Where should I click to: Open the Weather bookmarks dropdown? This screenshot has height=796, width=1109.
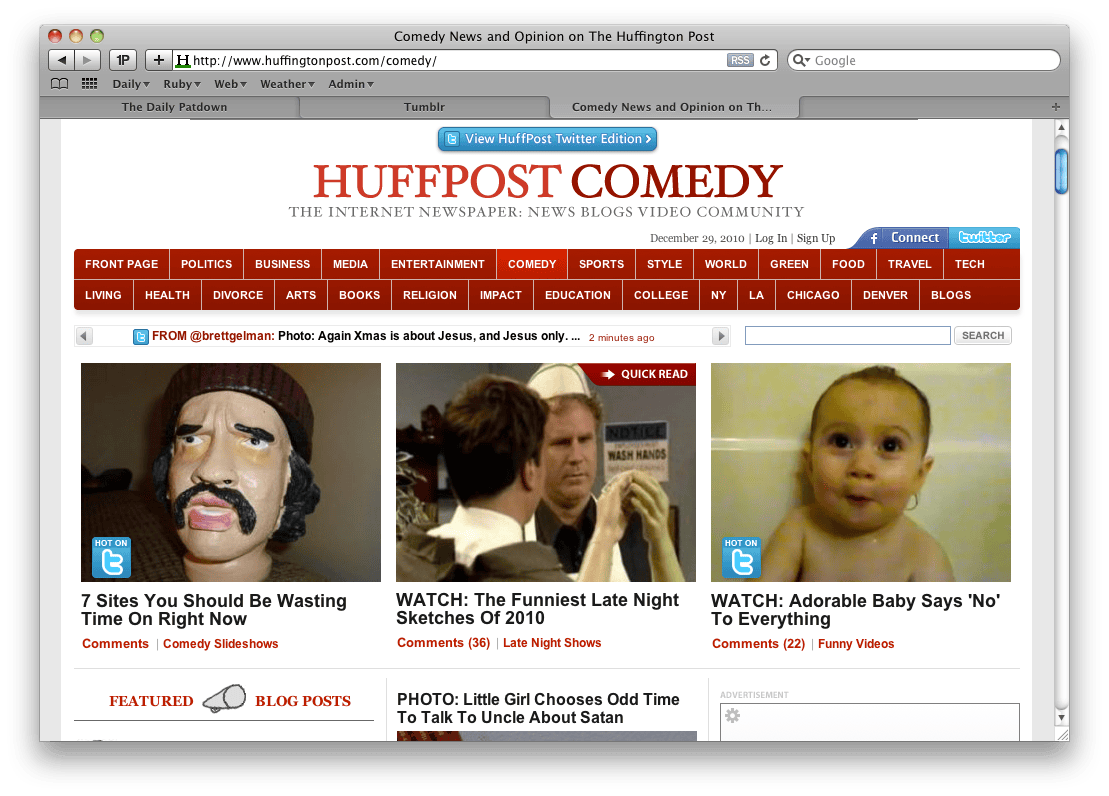287,83
